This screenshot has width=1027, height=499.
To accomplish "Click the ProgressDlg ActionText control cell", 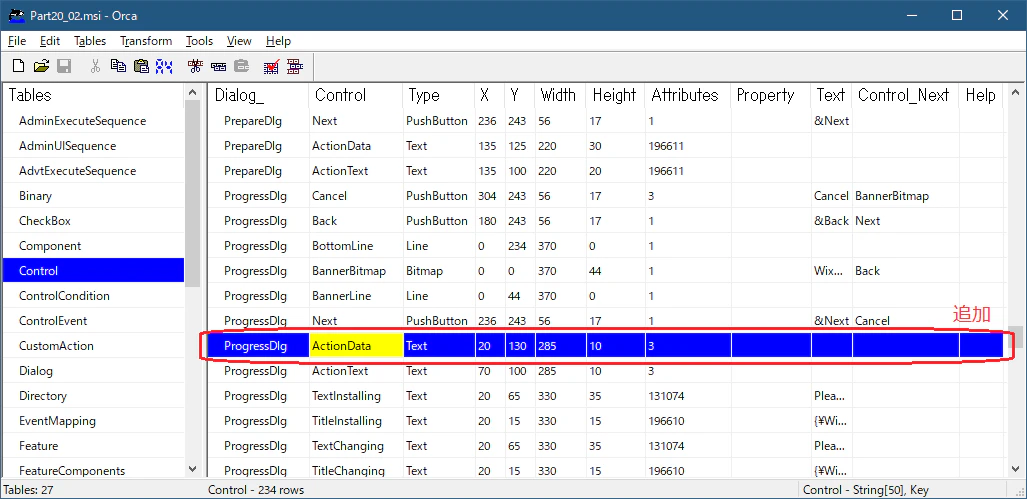I will click(356, 371).
